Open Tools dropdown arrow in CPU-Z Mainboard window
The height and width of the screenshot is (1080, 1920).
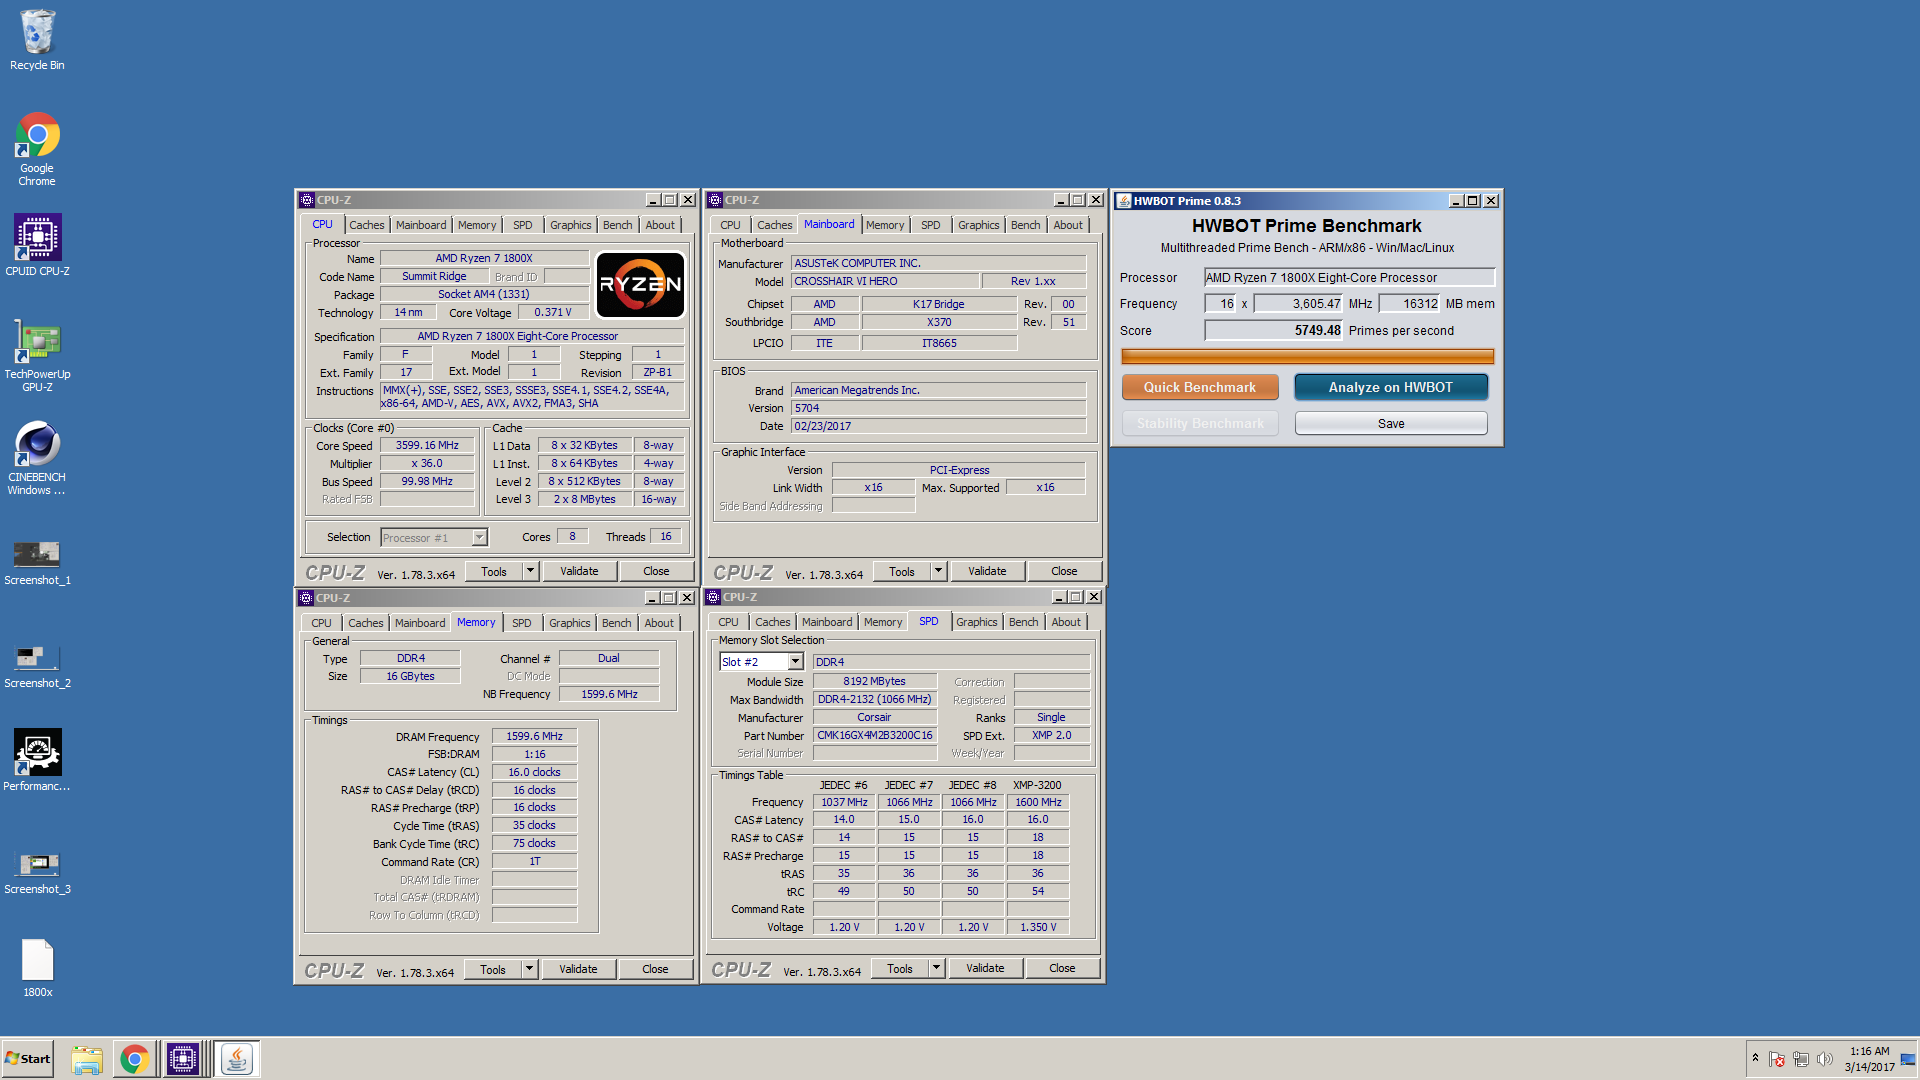click(938, 571)
